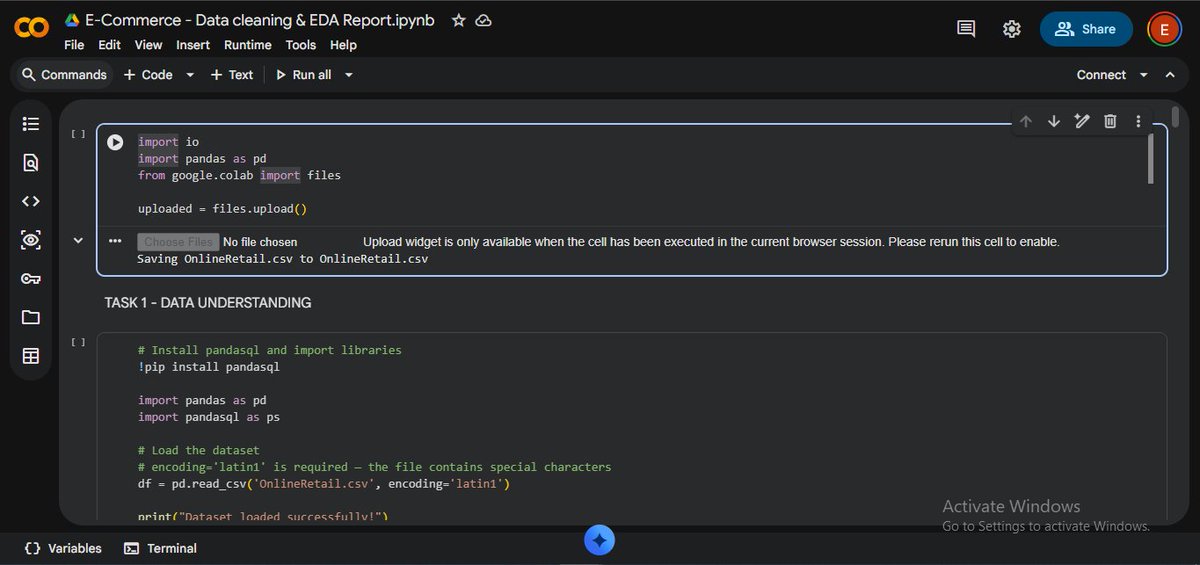Add a new Code cell
Viewport: 1200px width, 565px height.
pos(148,75)
